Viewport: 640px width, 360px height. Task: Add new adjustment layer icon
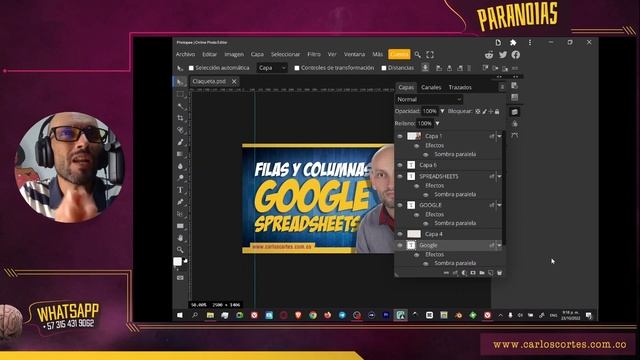pyautogui.click(x=464, y=273)
